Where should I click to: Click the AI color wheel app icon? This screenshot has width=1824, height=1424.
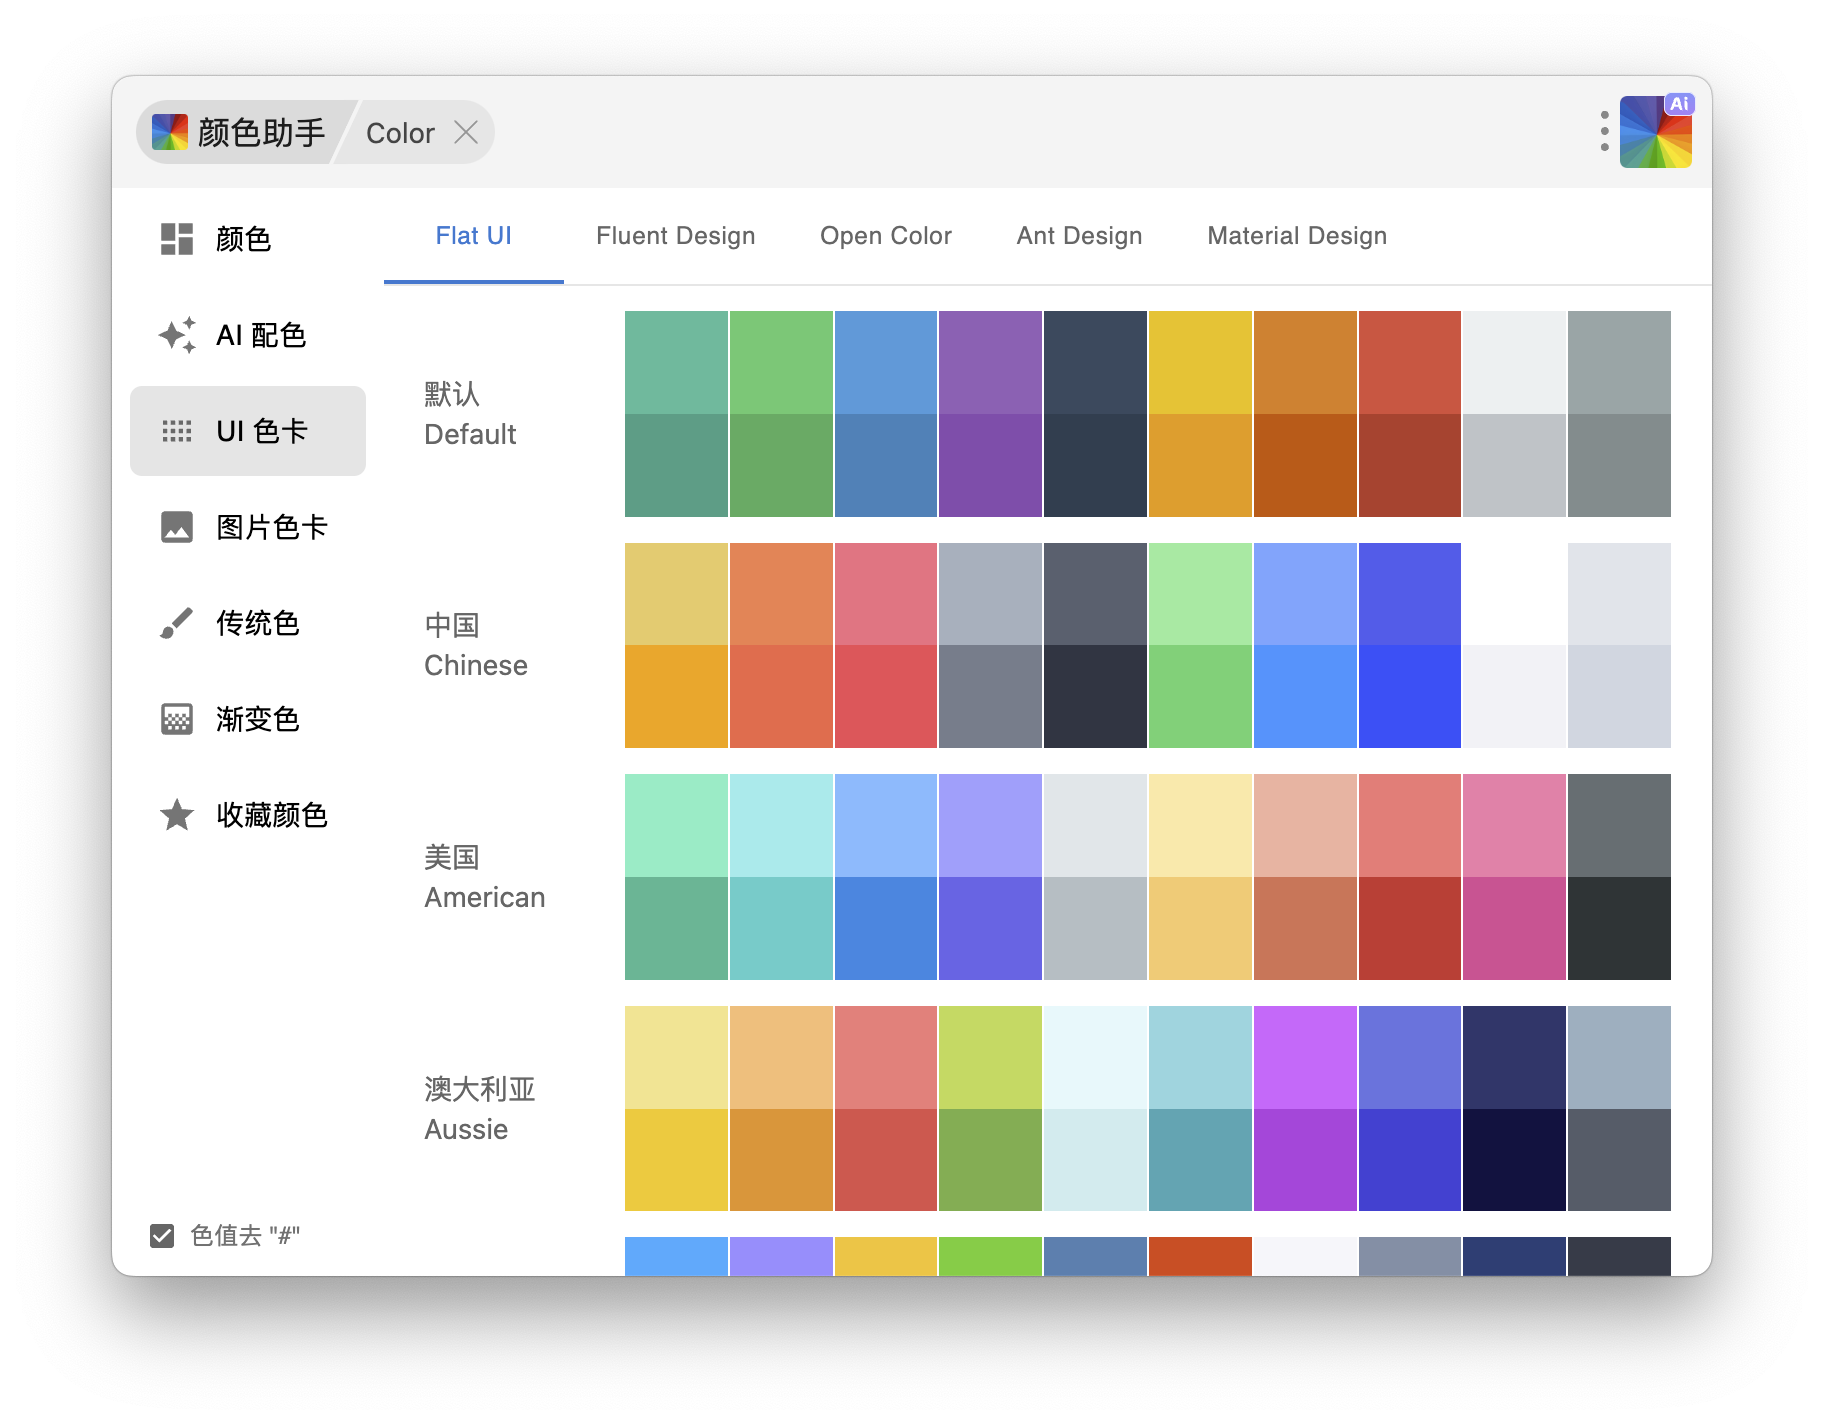click(x=1656, y=131)
